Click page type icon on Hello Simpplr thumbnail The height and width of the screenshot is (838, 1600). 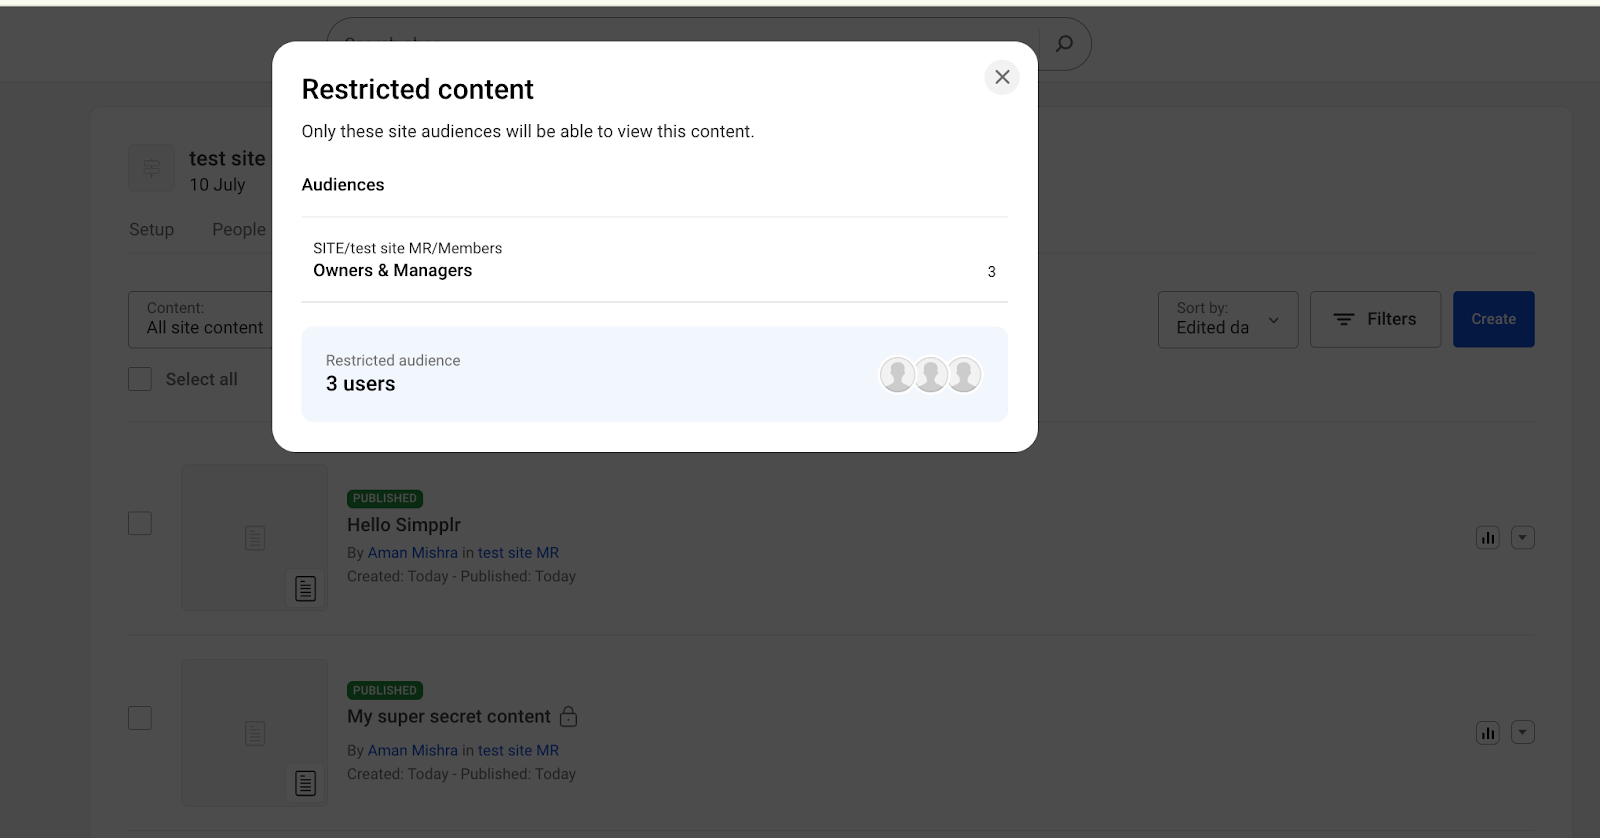click(306, 589)
